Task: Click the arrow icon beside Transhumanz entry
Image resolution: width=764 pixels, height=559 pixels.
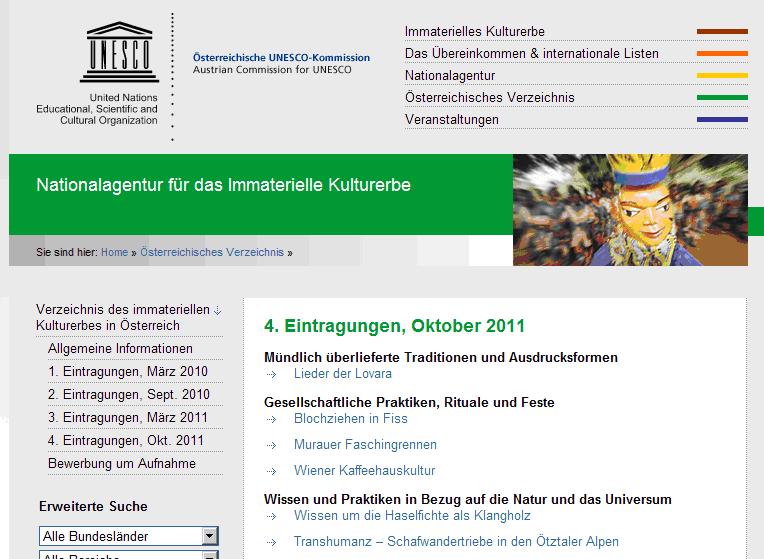Action: pyautogui.click(x=271, y=542)
